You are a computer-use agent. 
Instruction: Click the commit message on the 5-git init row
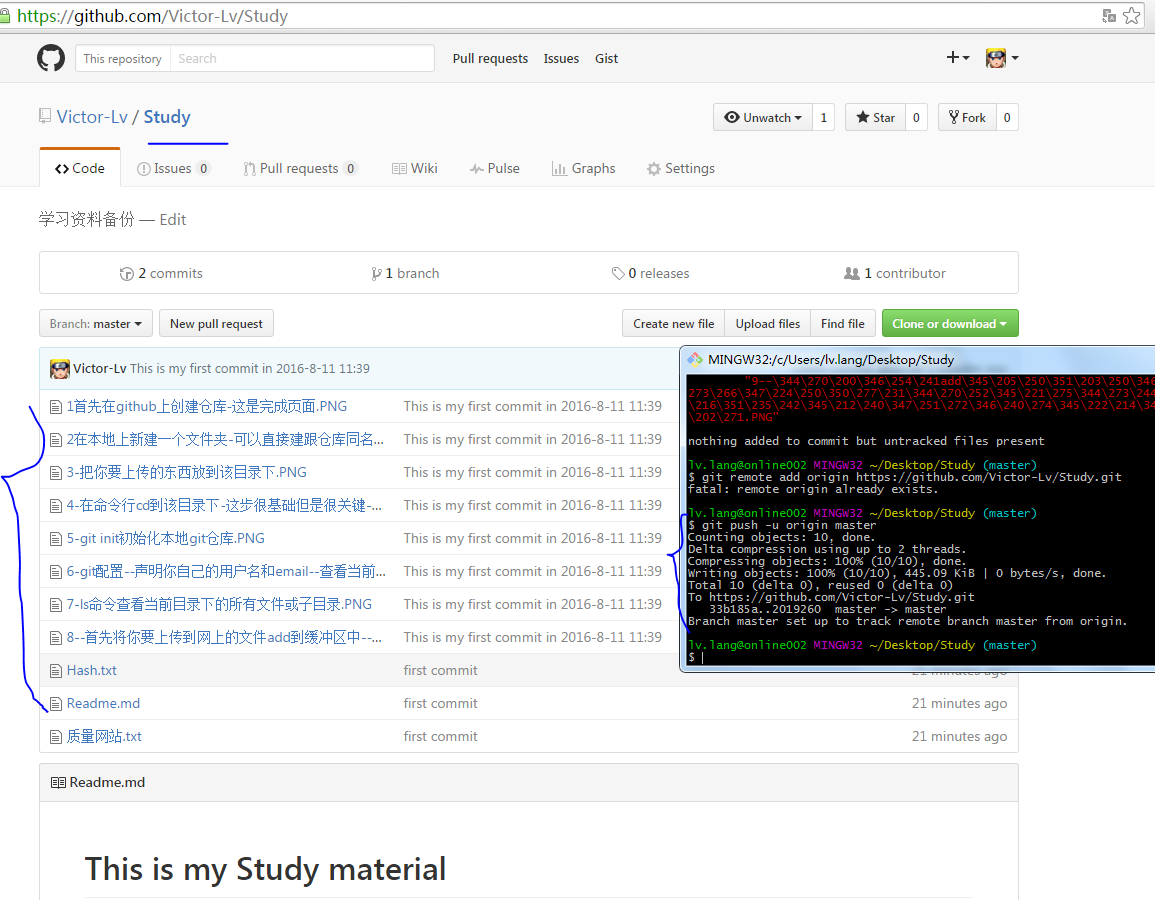(x=533, y=538)
